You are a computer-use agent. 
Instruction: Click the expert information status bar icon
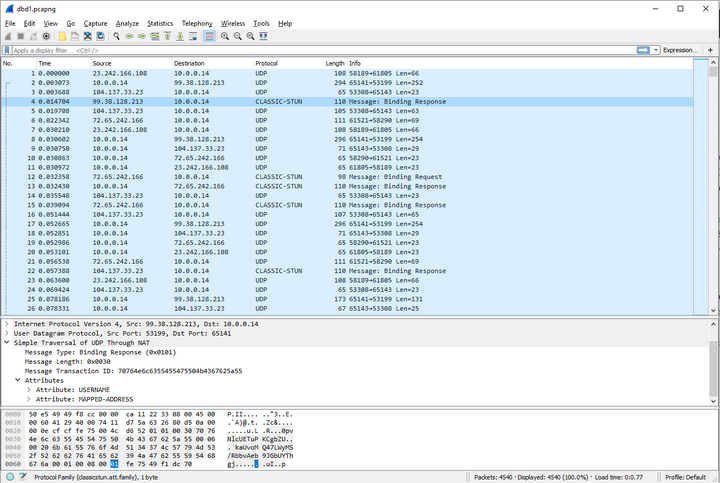pos(8,477)
